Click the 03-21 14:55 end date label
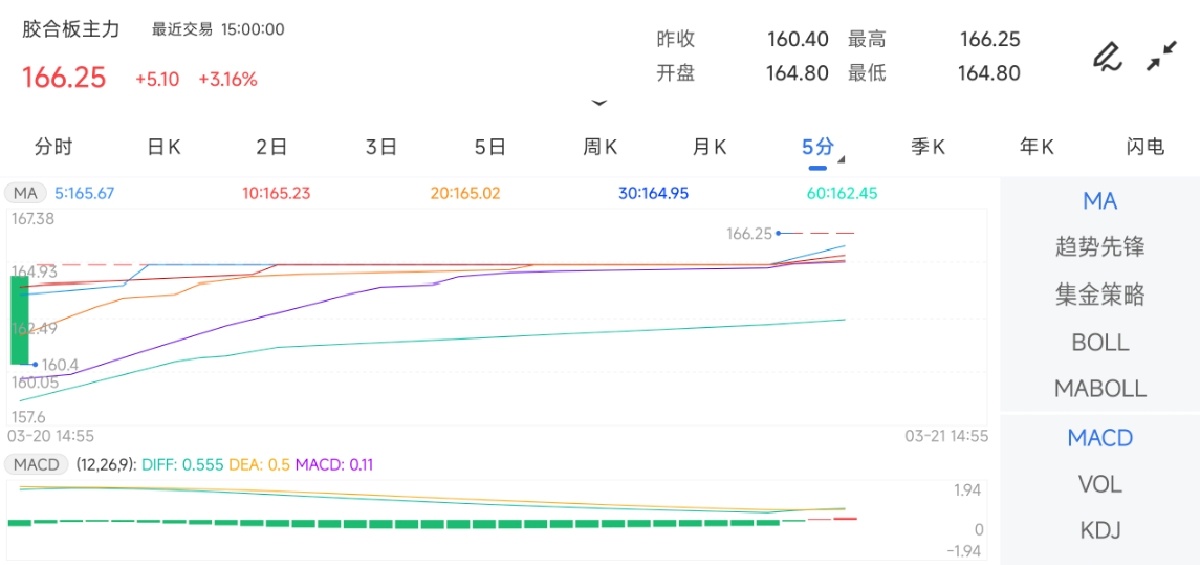Screen dimensions: 1200x565 [946, 436]
